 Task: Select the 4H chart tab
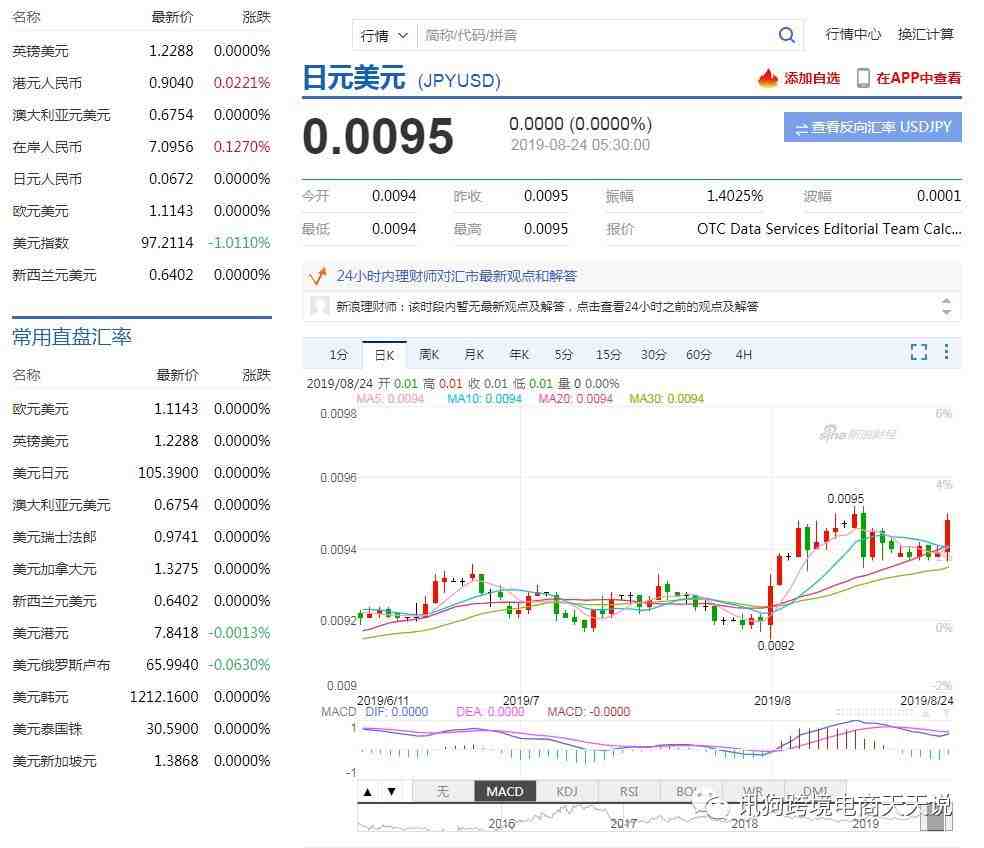click(x=744, y=355)
